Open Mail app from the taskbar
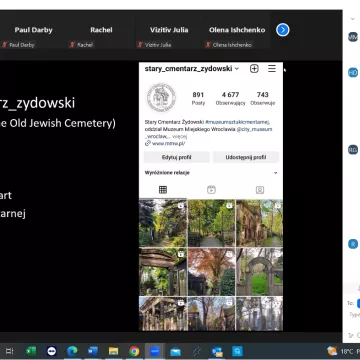The image size is (360, 360). click(175, 351)
